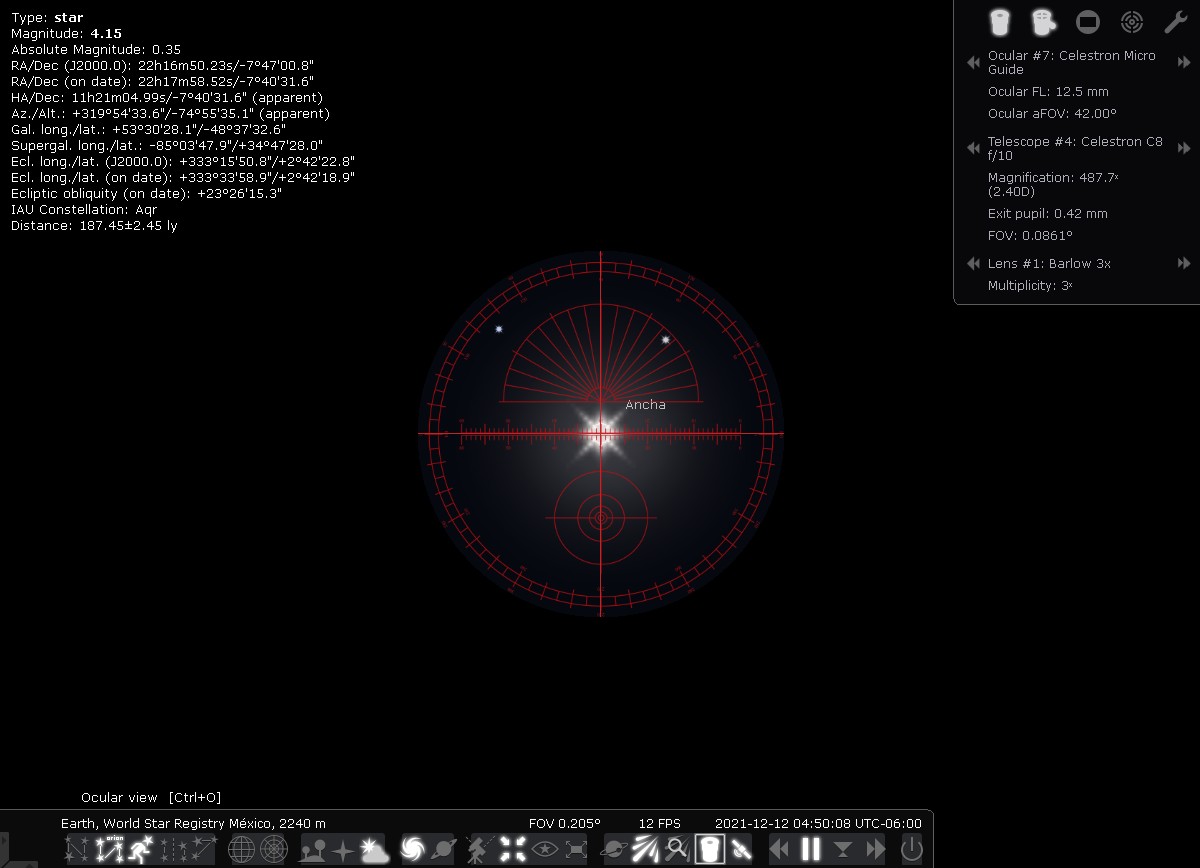Switch to sensor frame CCD view
1200x868 pixels.
(x=1087, y=21)
